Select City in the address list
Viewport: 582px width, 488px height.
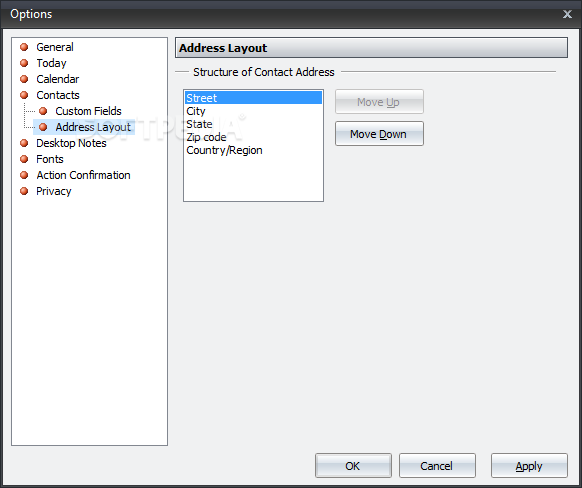pyautogui.click(x=253, y=111)
